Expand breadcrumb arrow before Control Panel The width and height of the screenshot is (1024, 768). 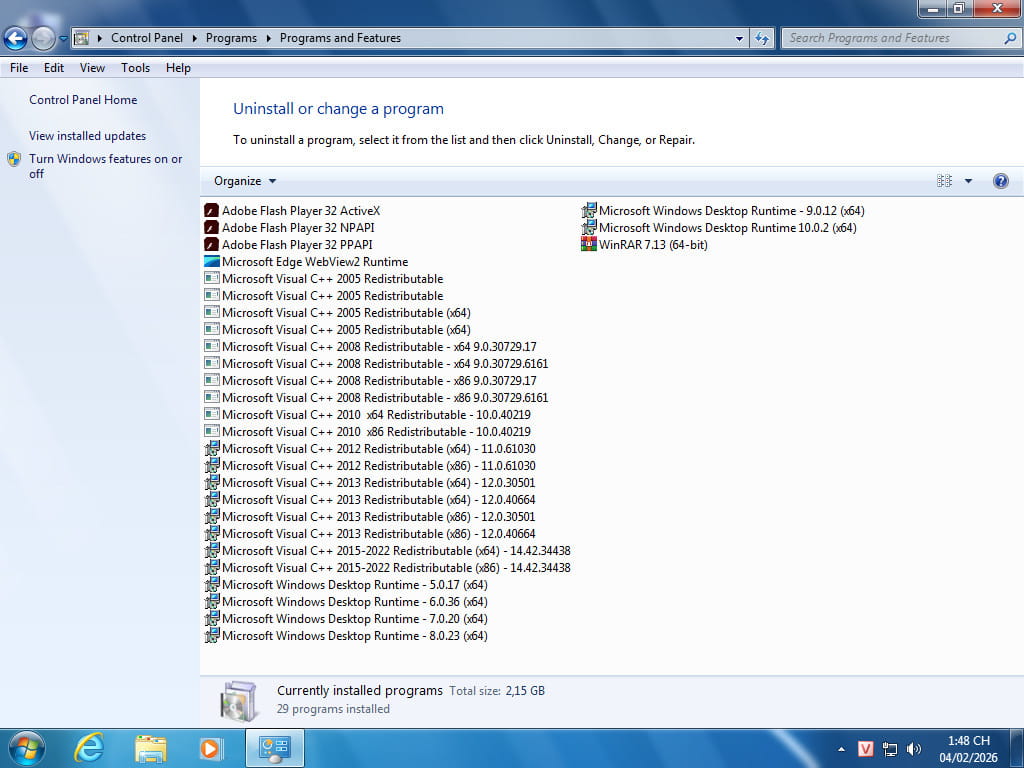100,38
